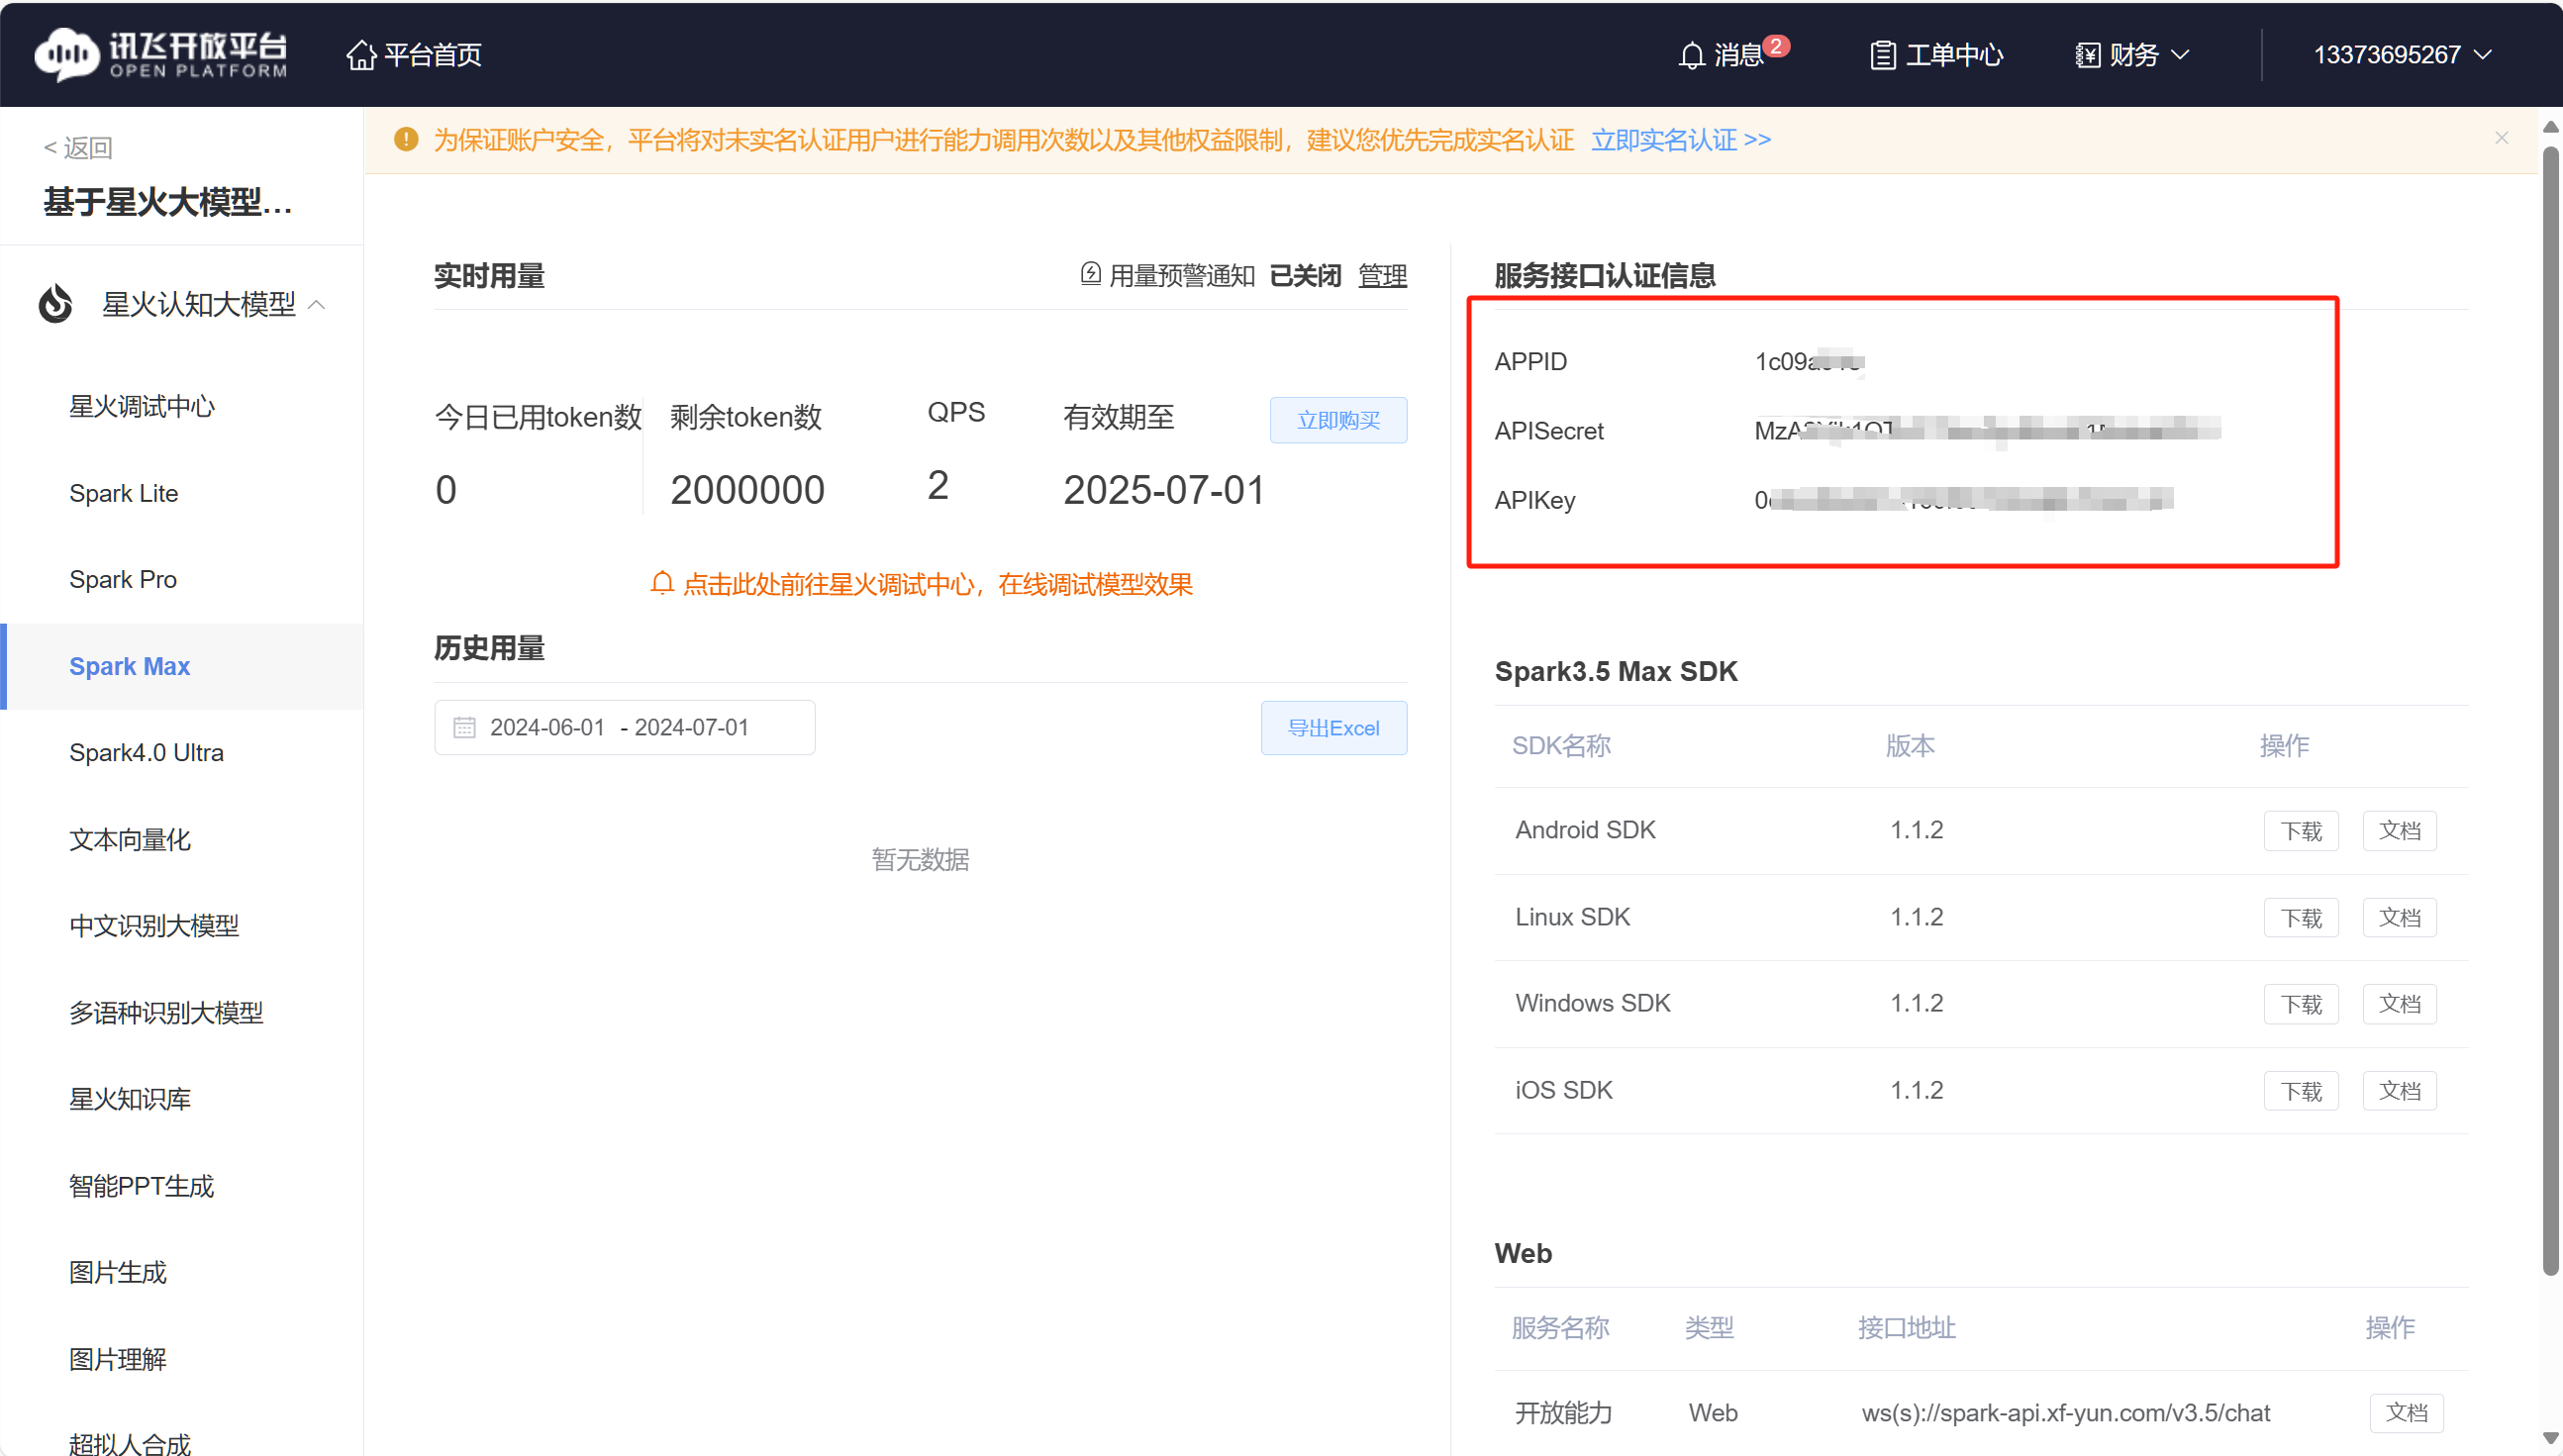
Task: Click the APPID value text
Action: 1809,361
